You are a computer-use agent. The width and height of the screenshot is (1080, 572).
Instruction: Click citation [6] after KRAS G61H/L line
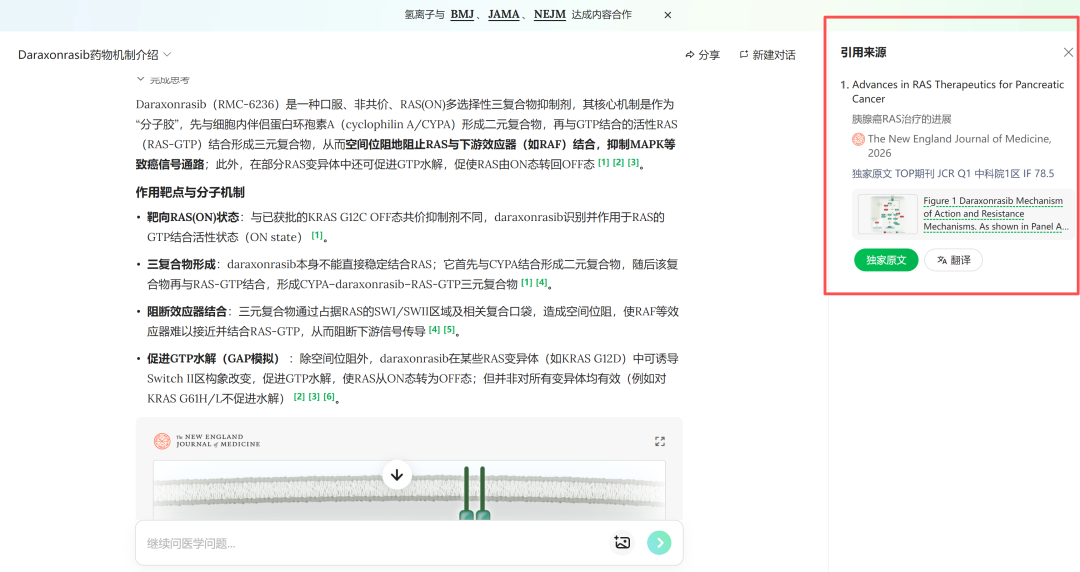tap(329, 397)
